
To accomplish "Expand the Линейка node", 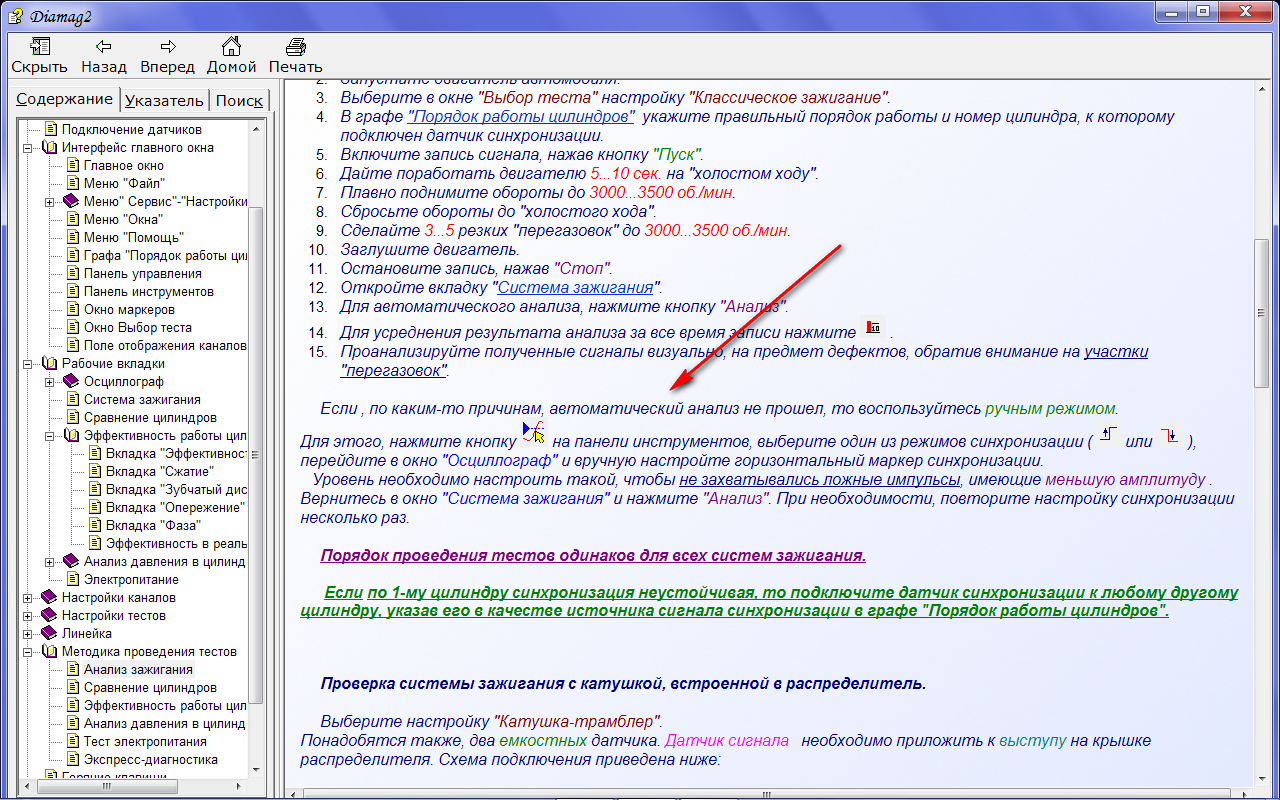I will tap(29, 634).
